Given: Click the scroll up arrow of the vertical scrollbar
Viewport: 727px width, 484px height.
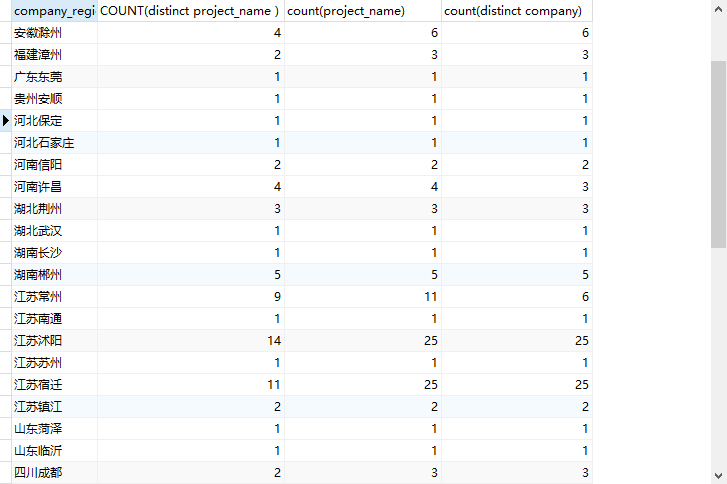Looking at the screenshot, I should click(x=719, y=9).
